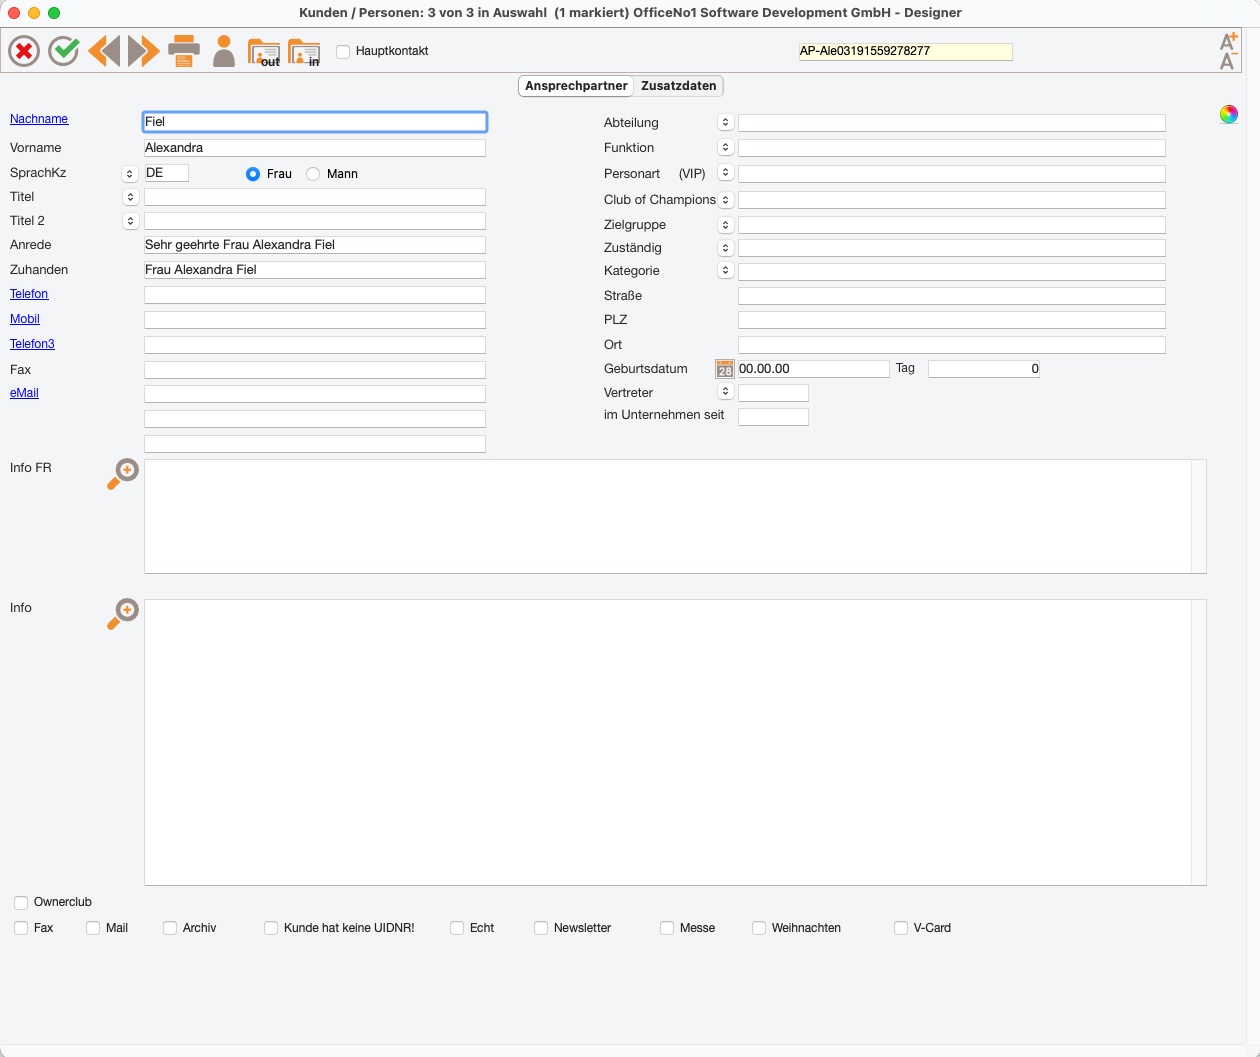The width and height of the screenshot is (1260, 1057).
Task: Click the printer icon
Action: [184, 51]
